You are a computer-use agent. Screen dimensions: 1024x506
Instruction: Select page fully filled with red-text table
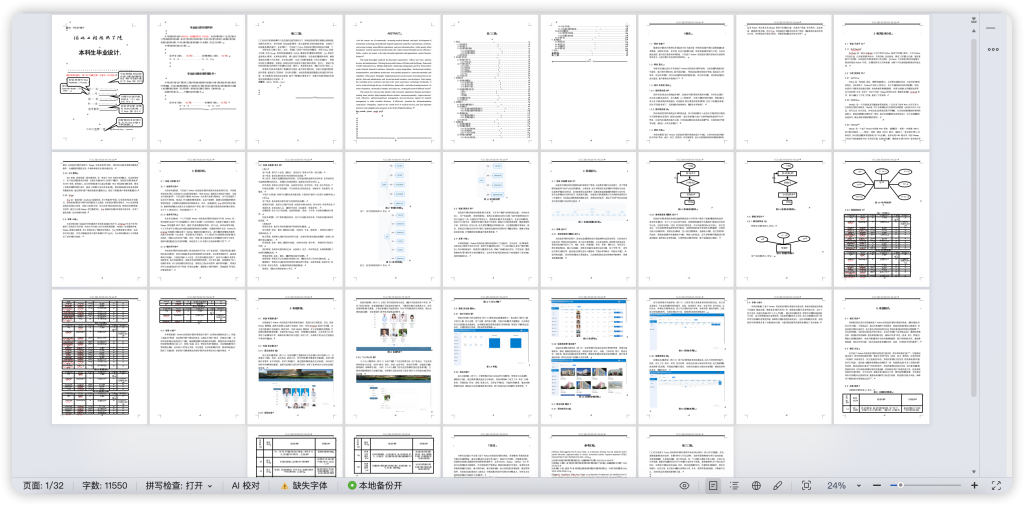pyautogui.click(x=101, y=356)
